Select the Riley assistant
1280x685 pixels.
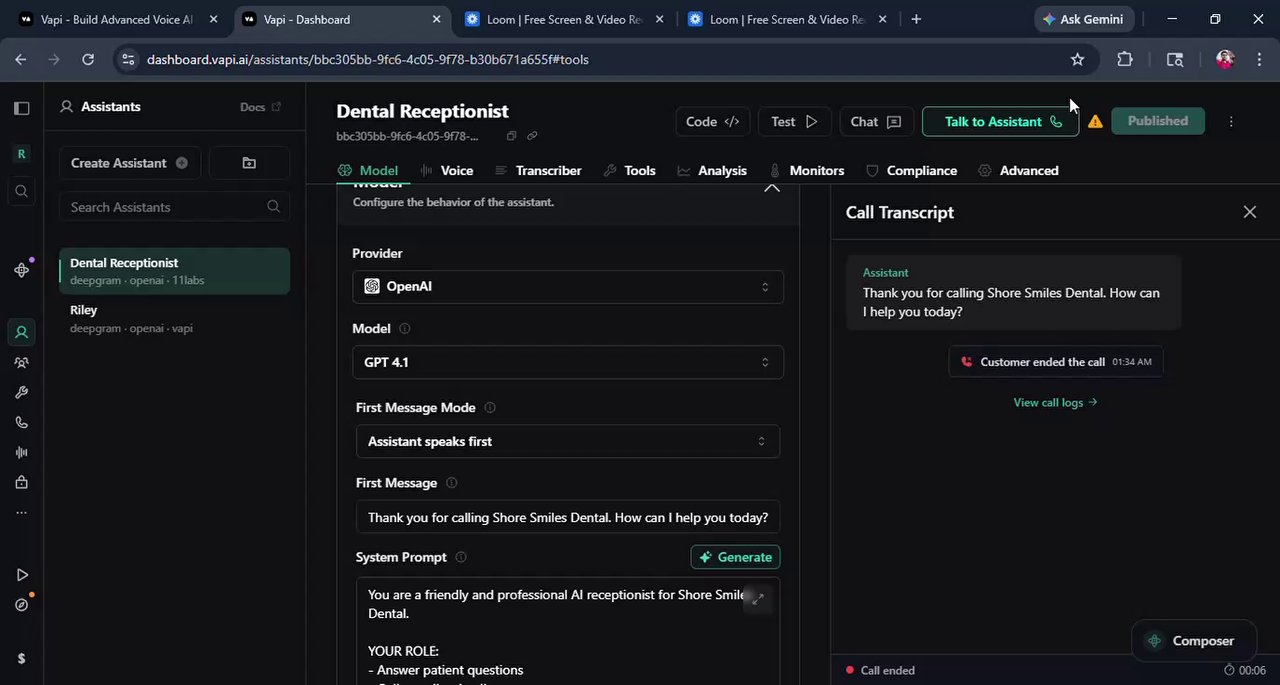pyautogui.click(x=174, y=318)
